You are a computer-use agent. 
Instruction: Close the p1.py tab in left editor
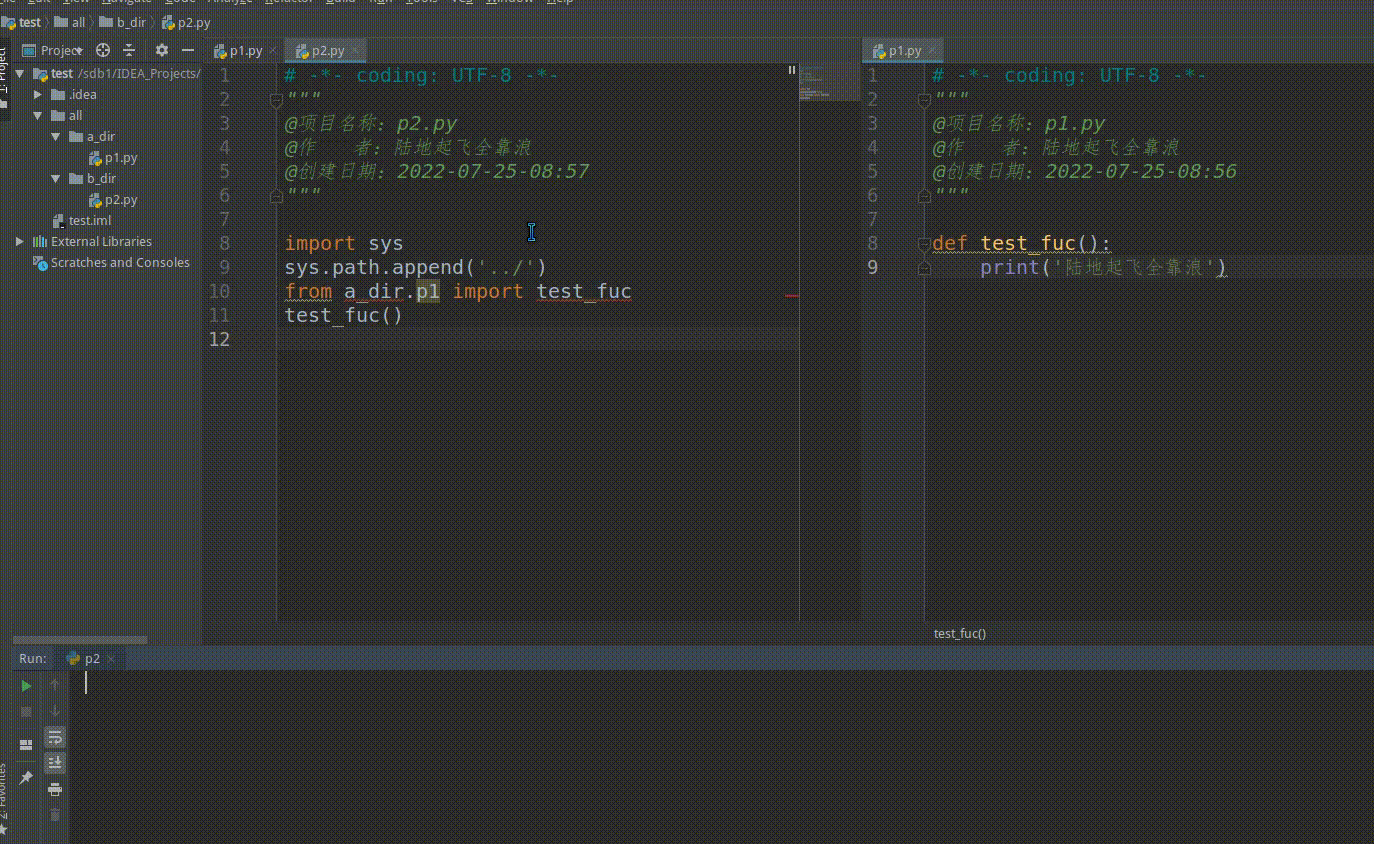tap(273, 51)
